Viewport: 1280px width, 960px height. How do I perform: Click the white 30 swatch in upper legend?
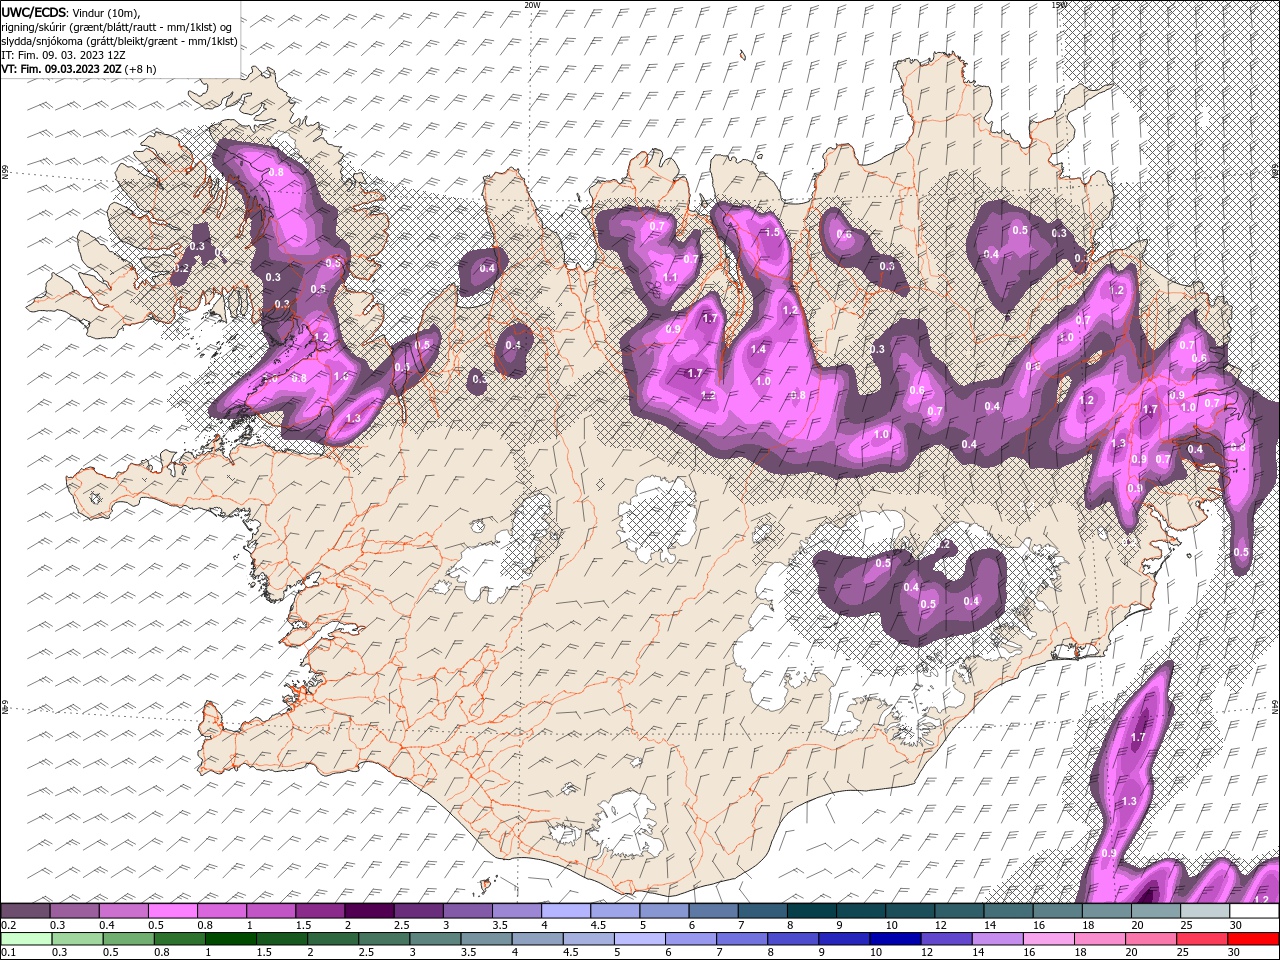tap(1253, 911)
